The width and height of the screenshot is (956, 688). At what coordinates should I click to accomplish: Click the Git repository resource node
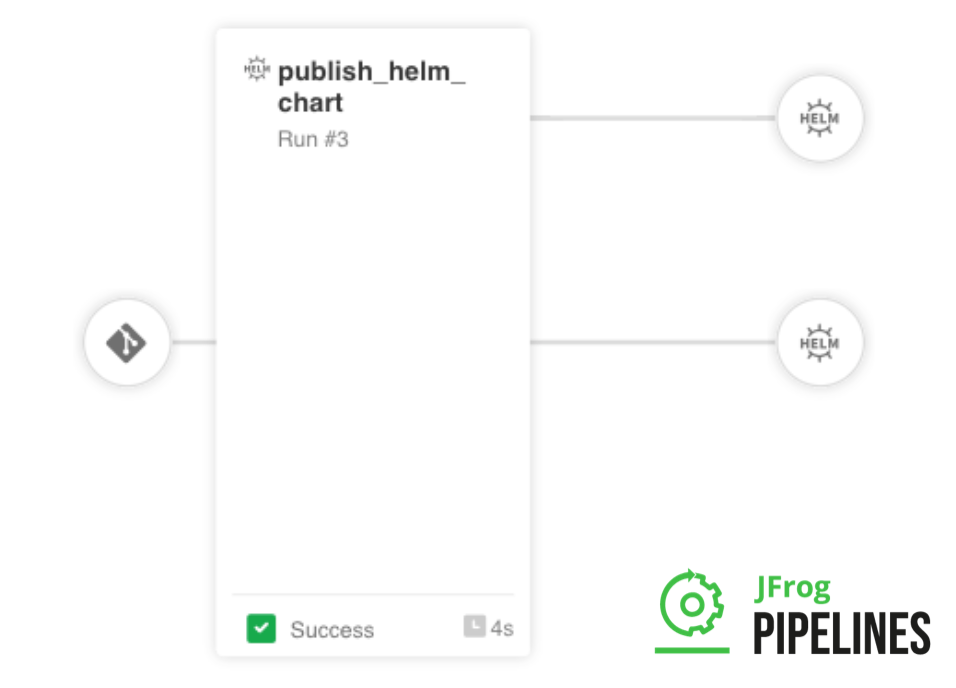coord(127,344)
